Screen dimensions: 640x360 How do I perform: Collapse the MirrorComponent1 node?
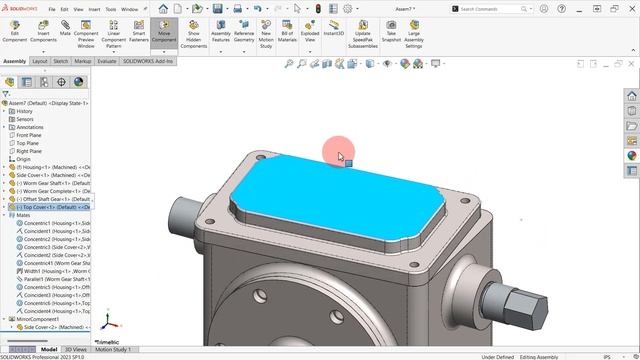click(4, 319)
